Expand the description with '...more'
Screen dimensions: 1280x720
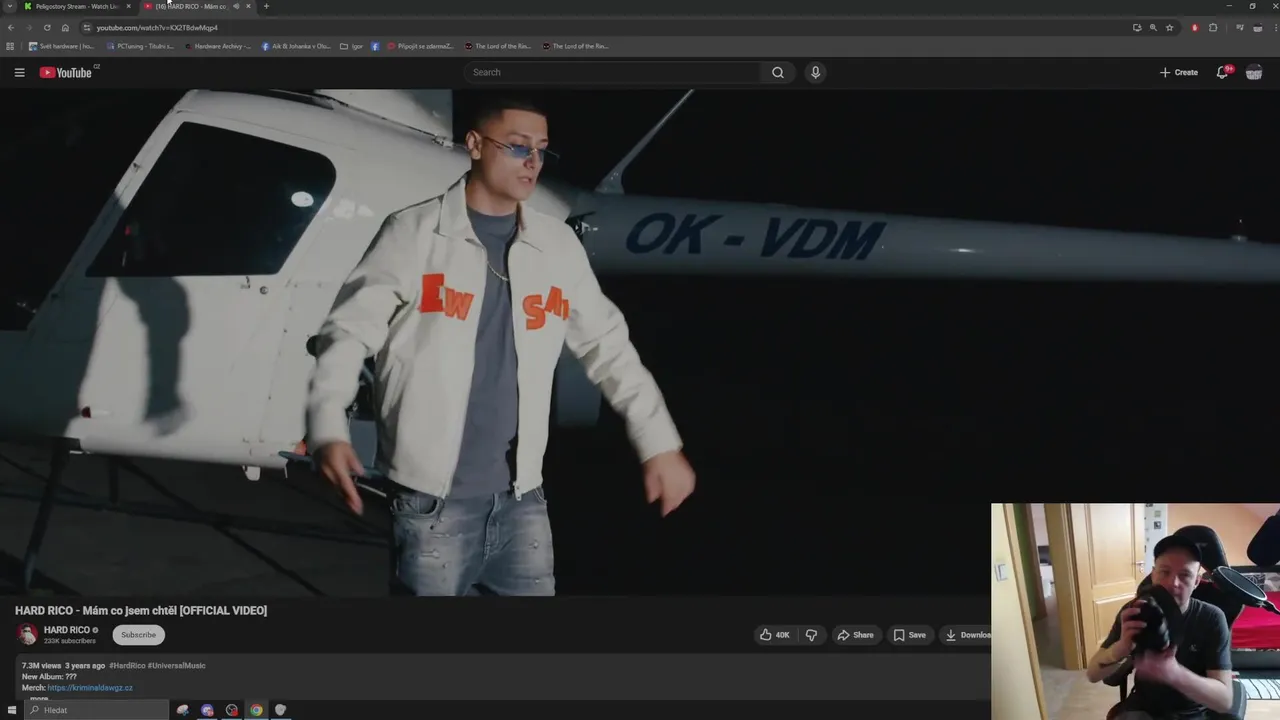tap(38, 698)
